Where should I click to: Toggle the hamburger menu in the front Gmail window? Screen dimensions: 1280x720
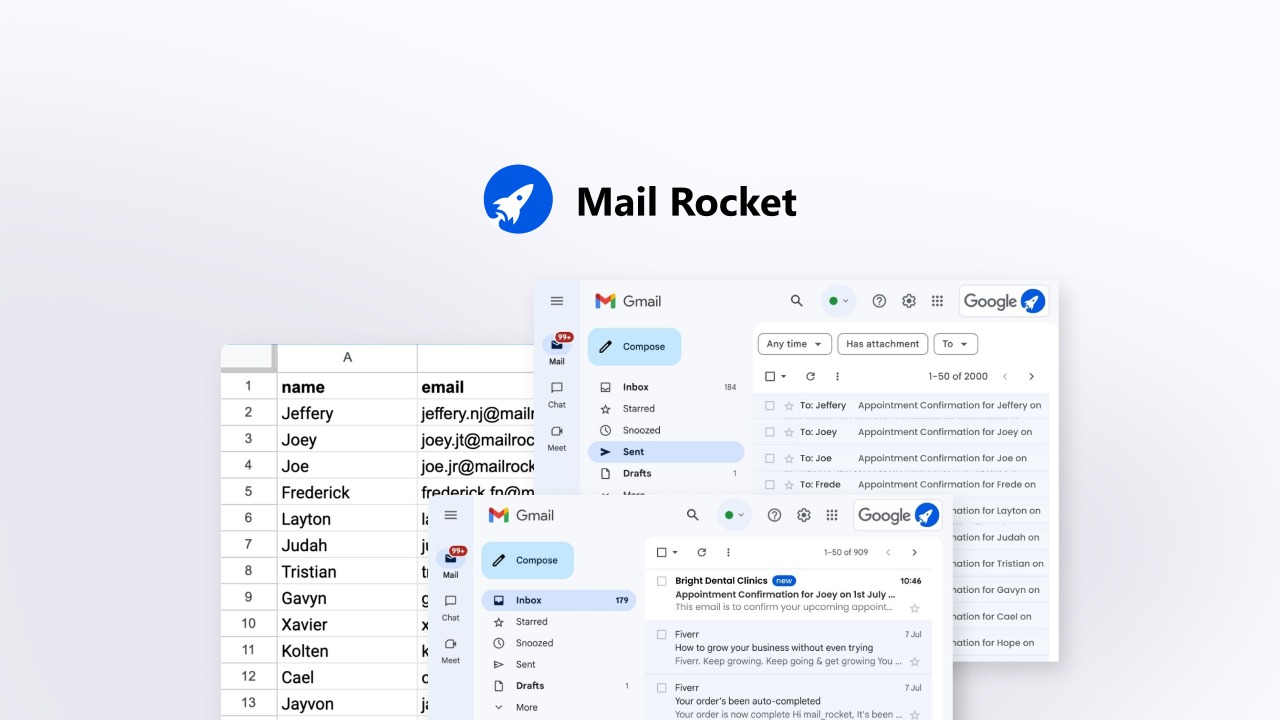tap(451, 515)
